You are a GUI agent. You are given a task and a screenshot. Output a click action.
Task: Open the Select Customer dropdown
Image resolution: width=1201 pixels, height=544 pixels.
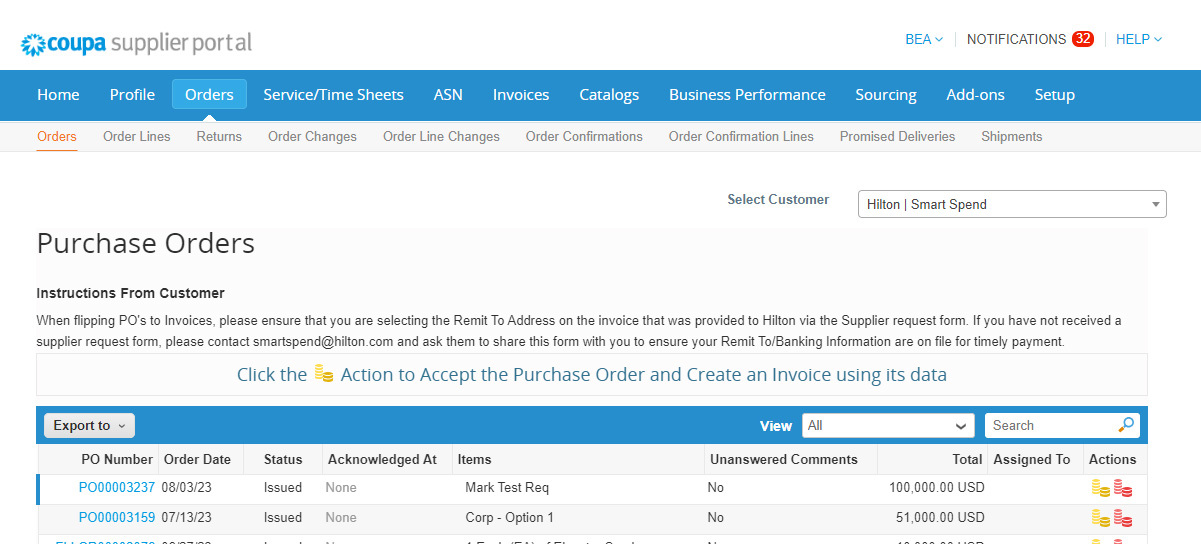tap(1012, 204)
